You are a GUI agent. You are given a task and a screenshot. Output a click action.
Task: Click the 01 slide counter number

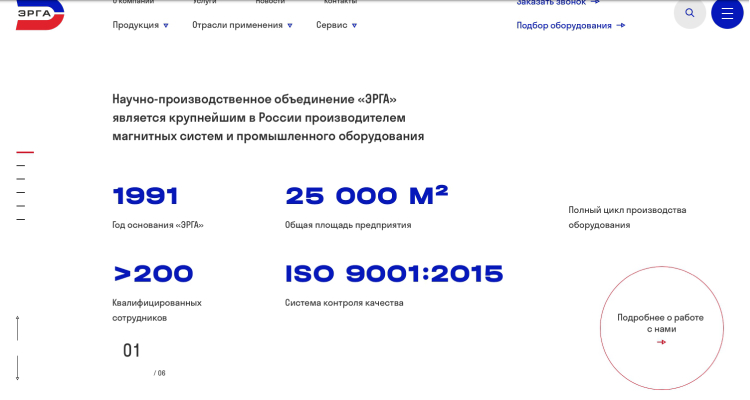coord(132,351)
